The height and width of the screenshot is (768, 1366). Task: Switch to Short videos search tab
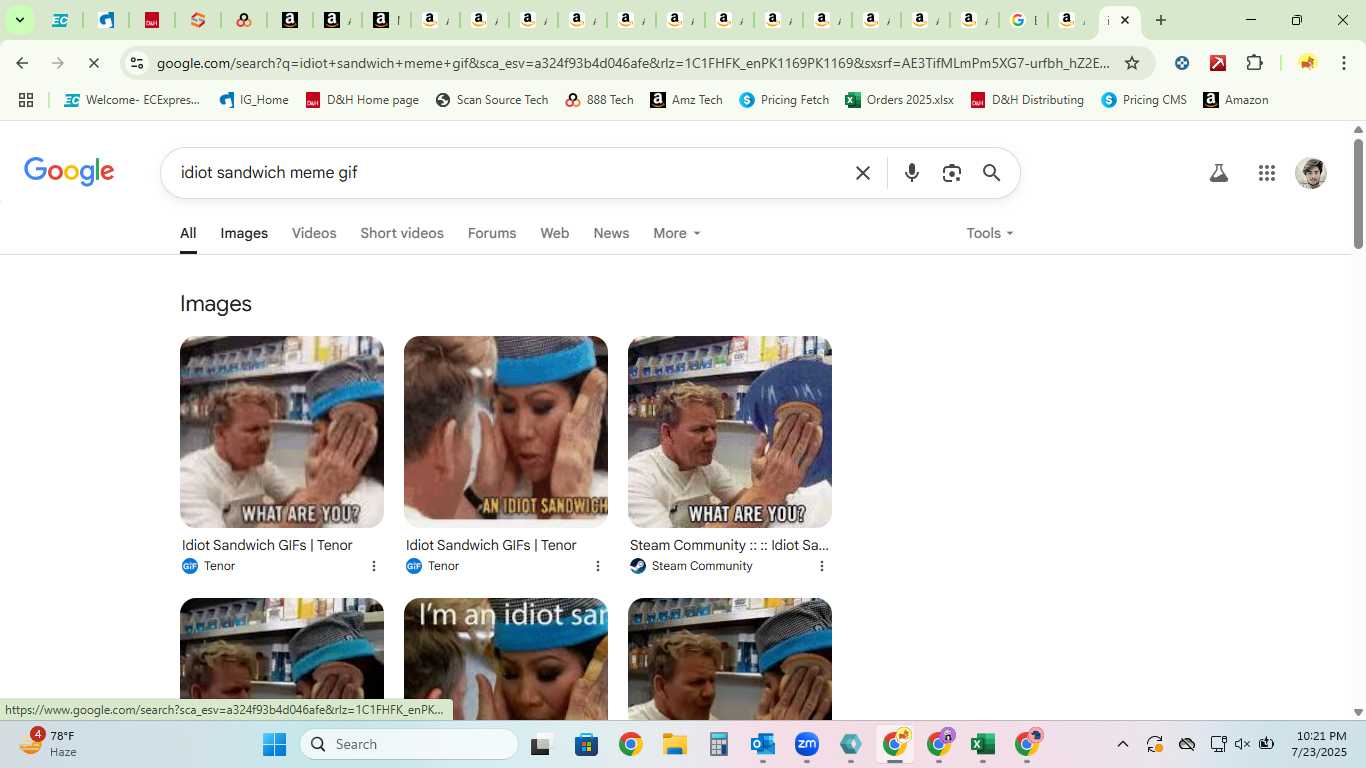402,233
